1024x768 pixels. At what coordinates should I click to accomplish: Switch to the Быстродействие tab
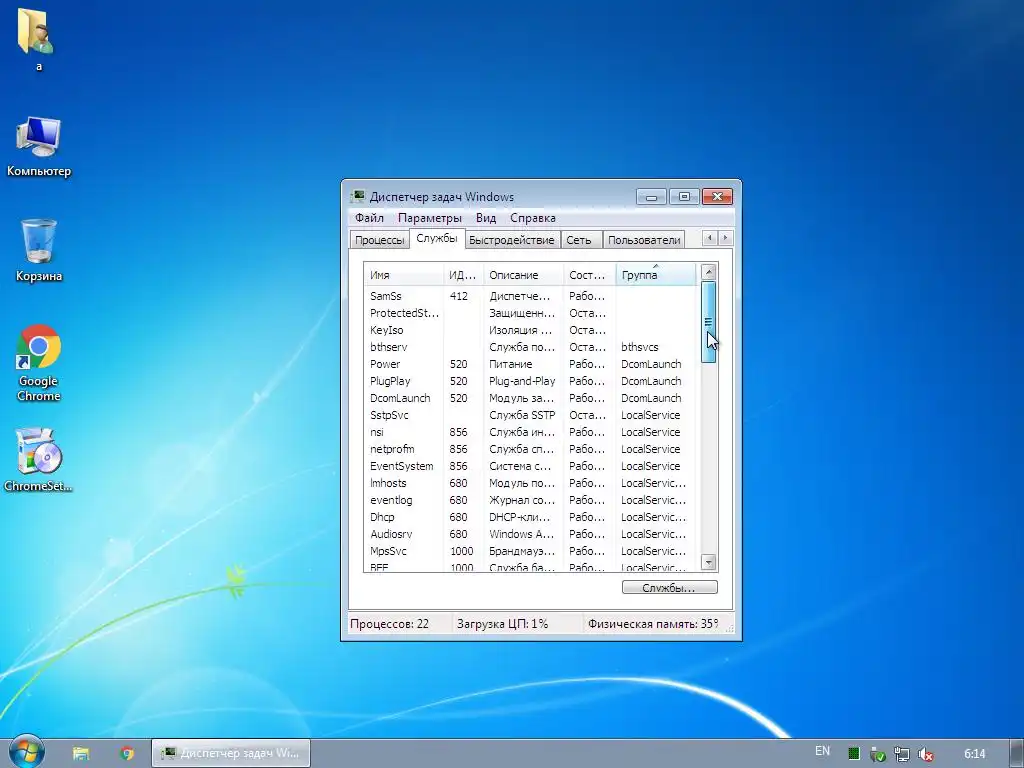(x=512, y=240)
